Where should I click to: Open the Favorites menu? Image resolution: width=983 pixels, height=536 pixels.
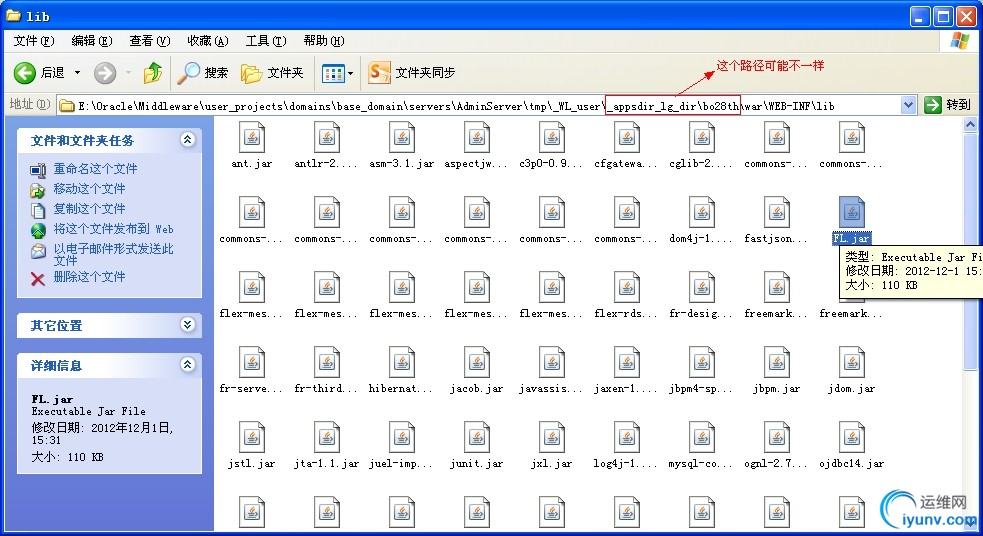(x=208, y=41)
